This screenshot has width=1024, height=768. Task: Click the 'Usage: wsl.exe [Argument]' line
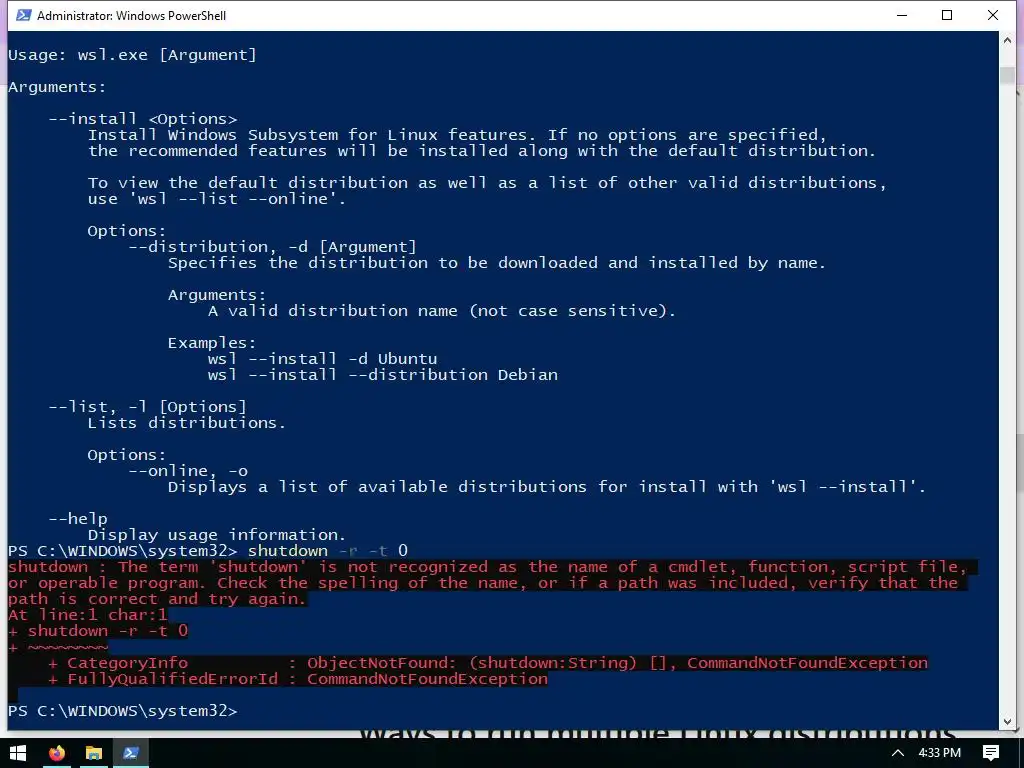pyautogui.click(x=133, y=55)
